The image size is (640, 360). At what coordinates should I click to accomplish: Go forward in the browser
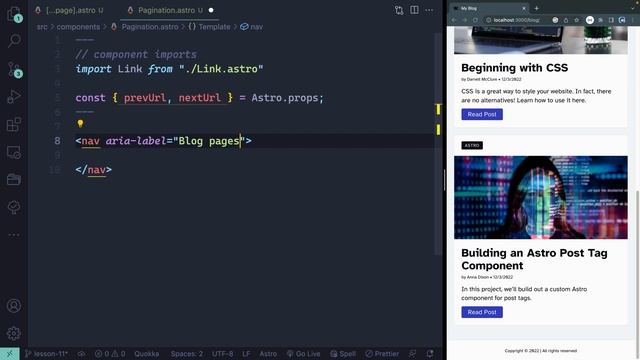tap(464, 20)
